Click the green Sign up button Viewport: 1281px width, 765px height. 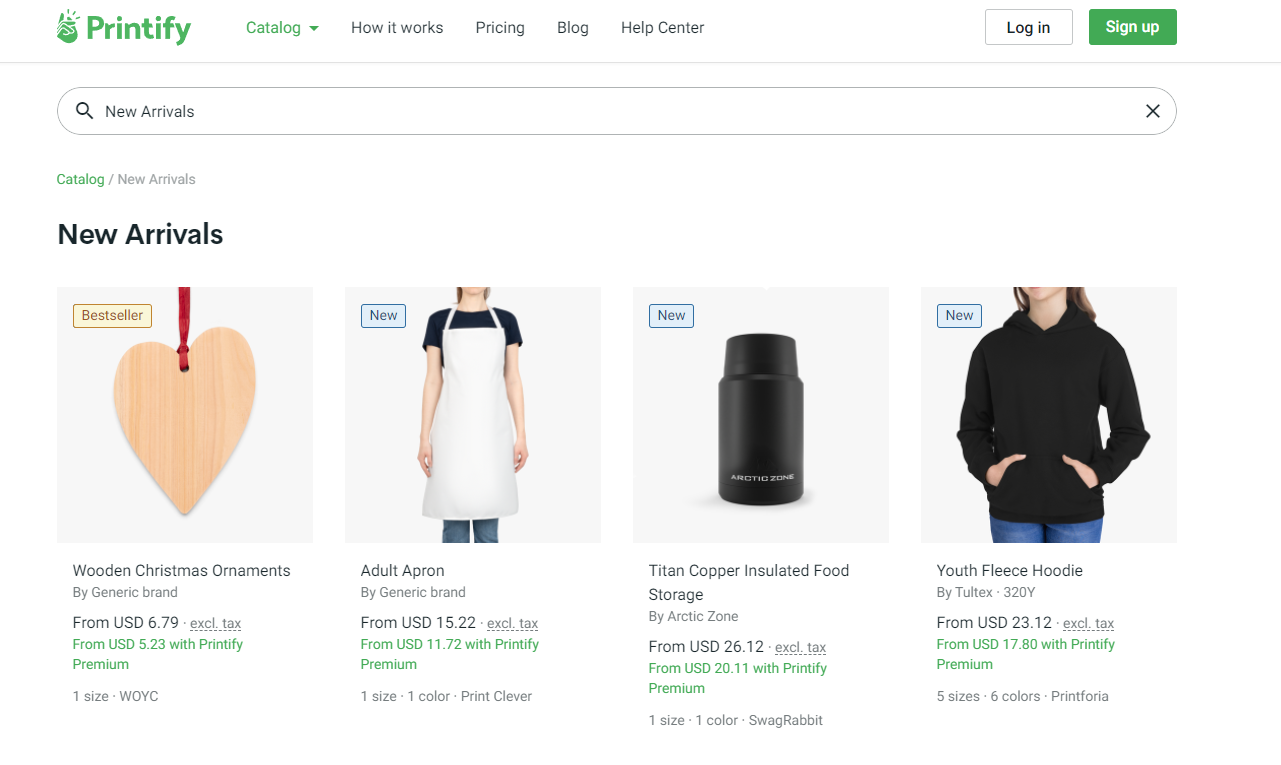(x=1132, y=27)
